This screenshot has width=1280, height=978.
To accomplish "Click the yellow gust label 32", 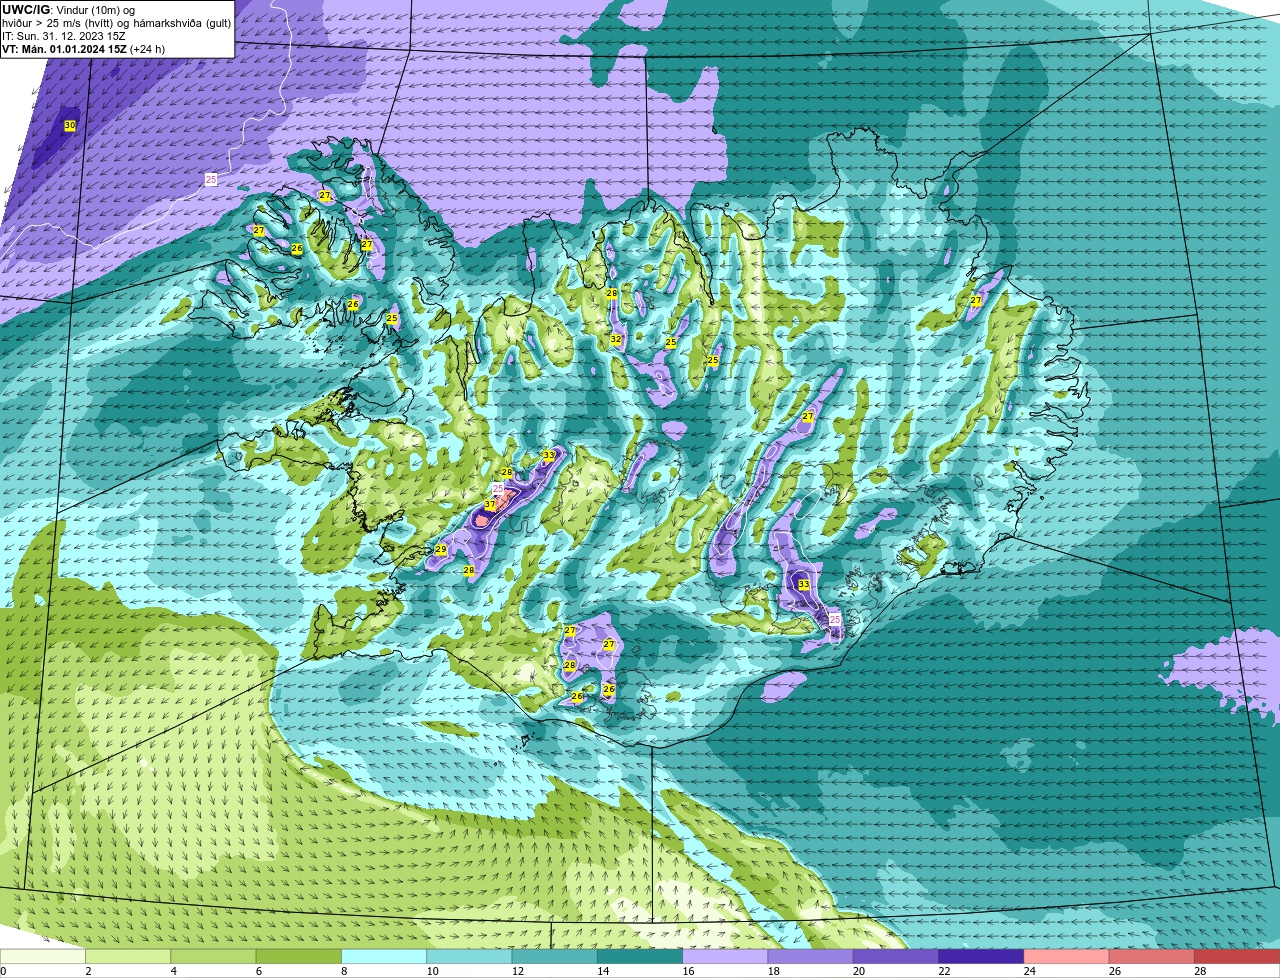I will (x=616, y=340).
